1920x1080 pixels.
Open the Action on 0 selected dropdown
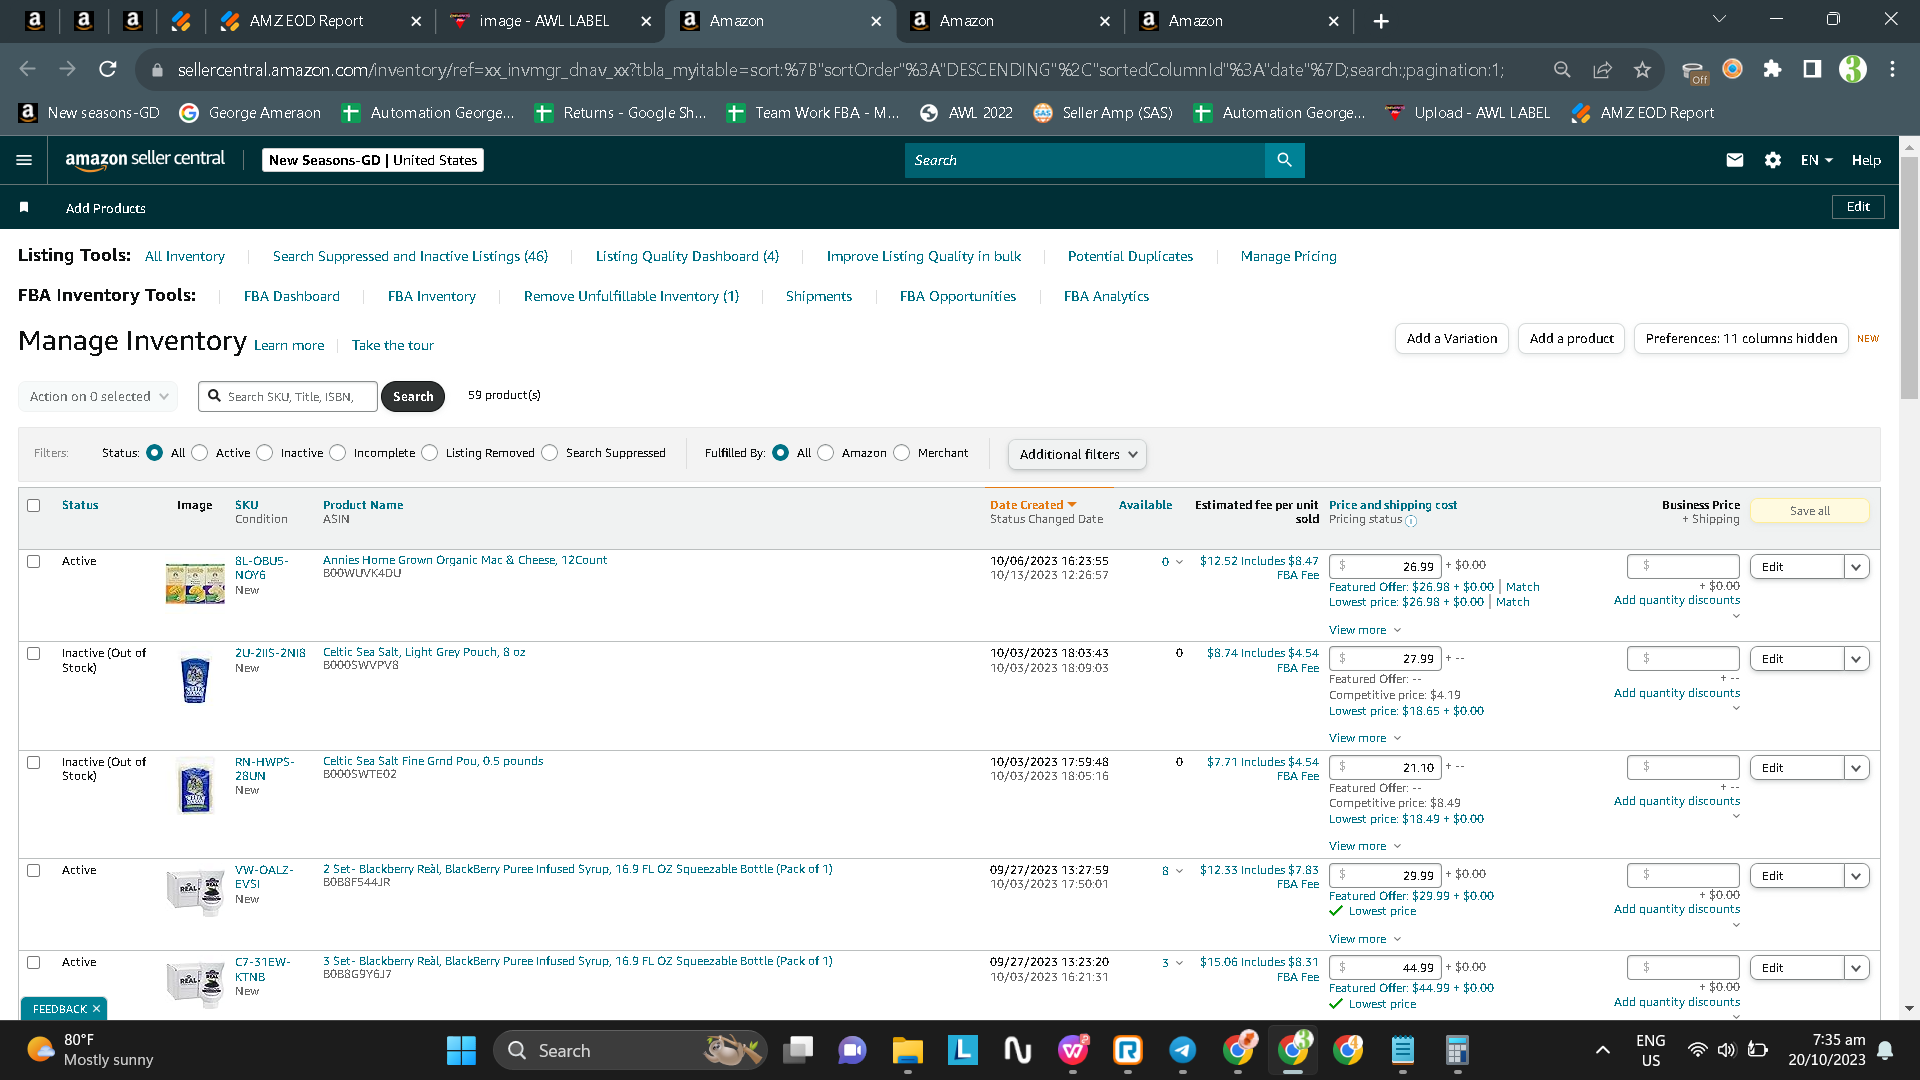click(98, 396)
